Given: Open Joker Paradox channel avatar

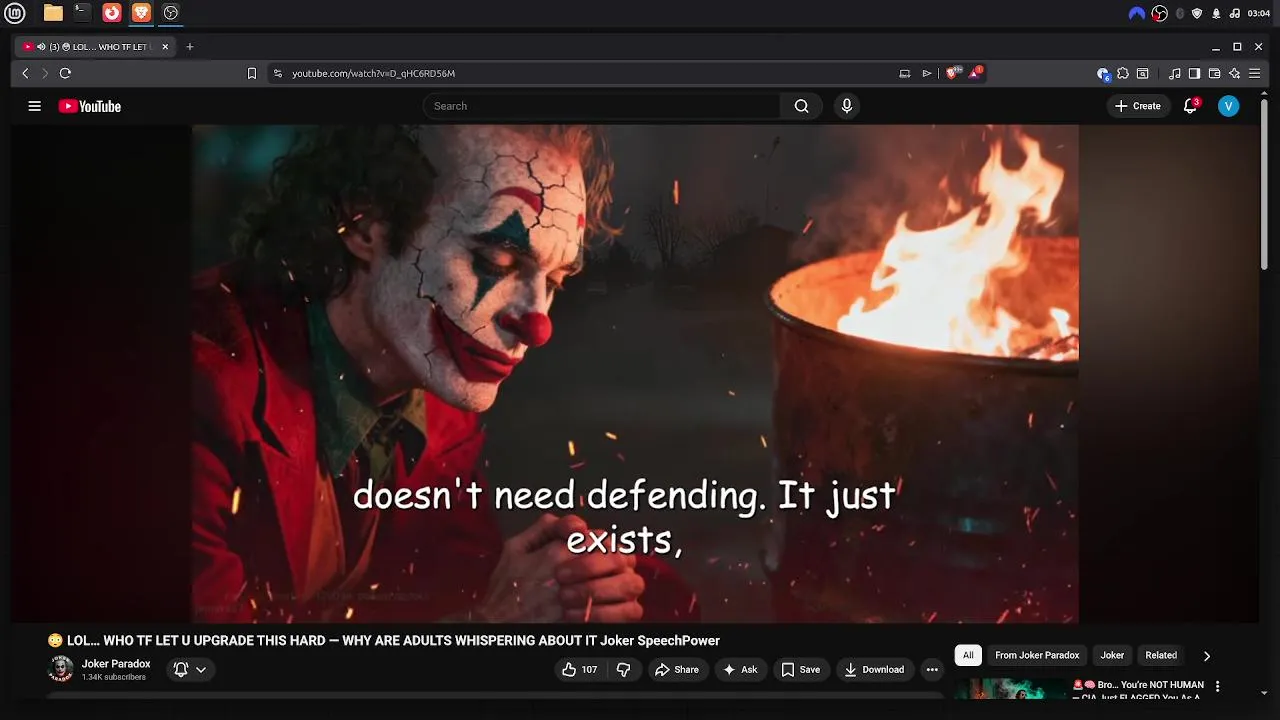Looking at the screenshot, I should pos(61,669).
